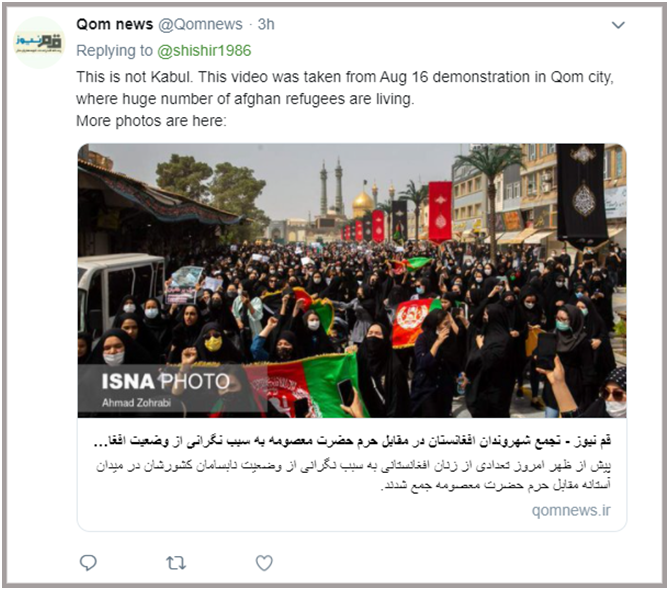Visit the @Qomnews handle
669x590 pixels.
(200, 24)
